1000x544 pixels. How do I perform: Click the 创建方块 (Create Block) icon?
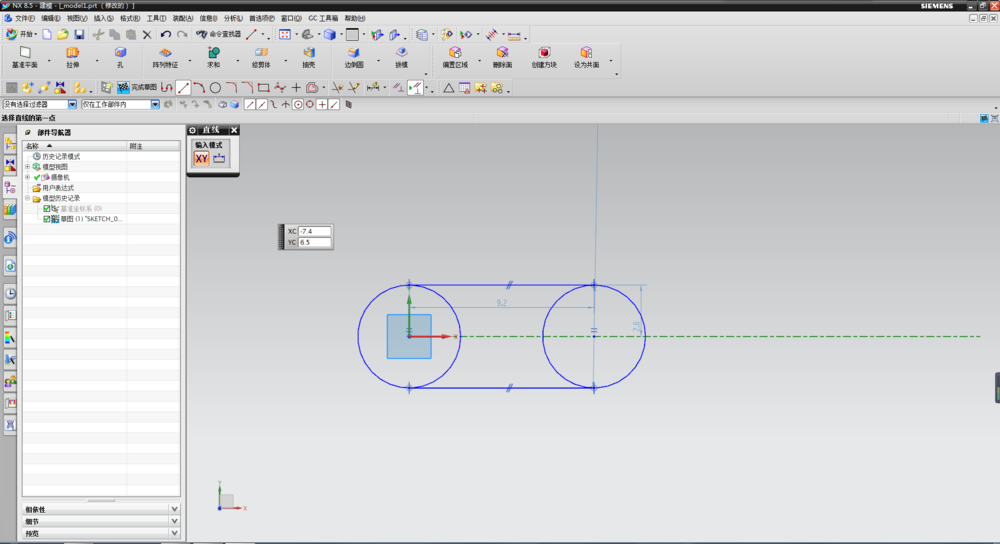click(x=544, y=54)
